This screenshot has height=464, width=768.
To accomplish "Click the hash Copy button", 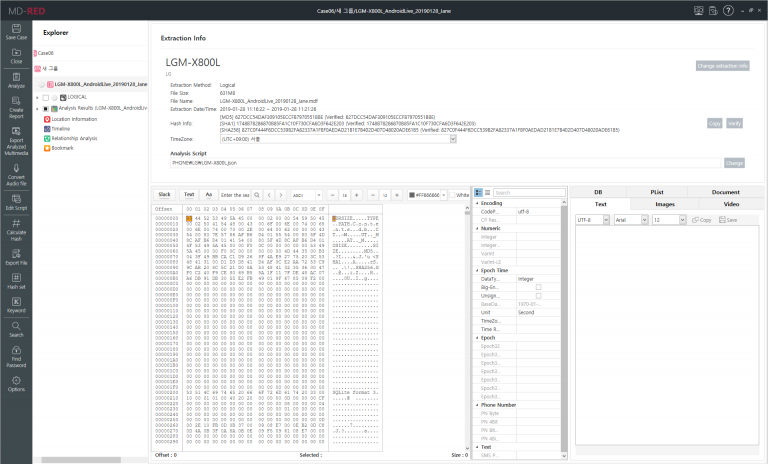I will [715, 123].
